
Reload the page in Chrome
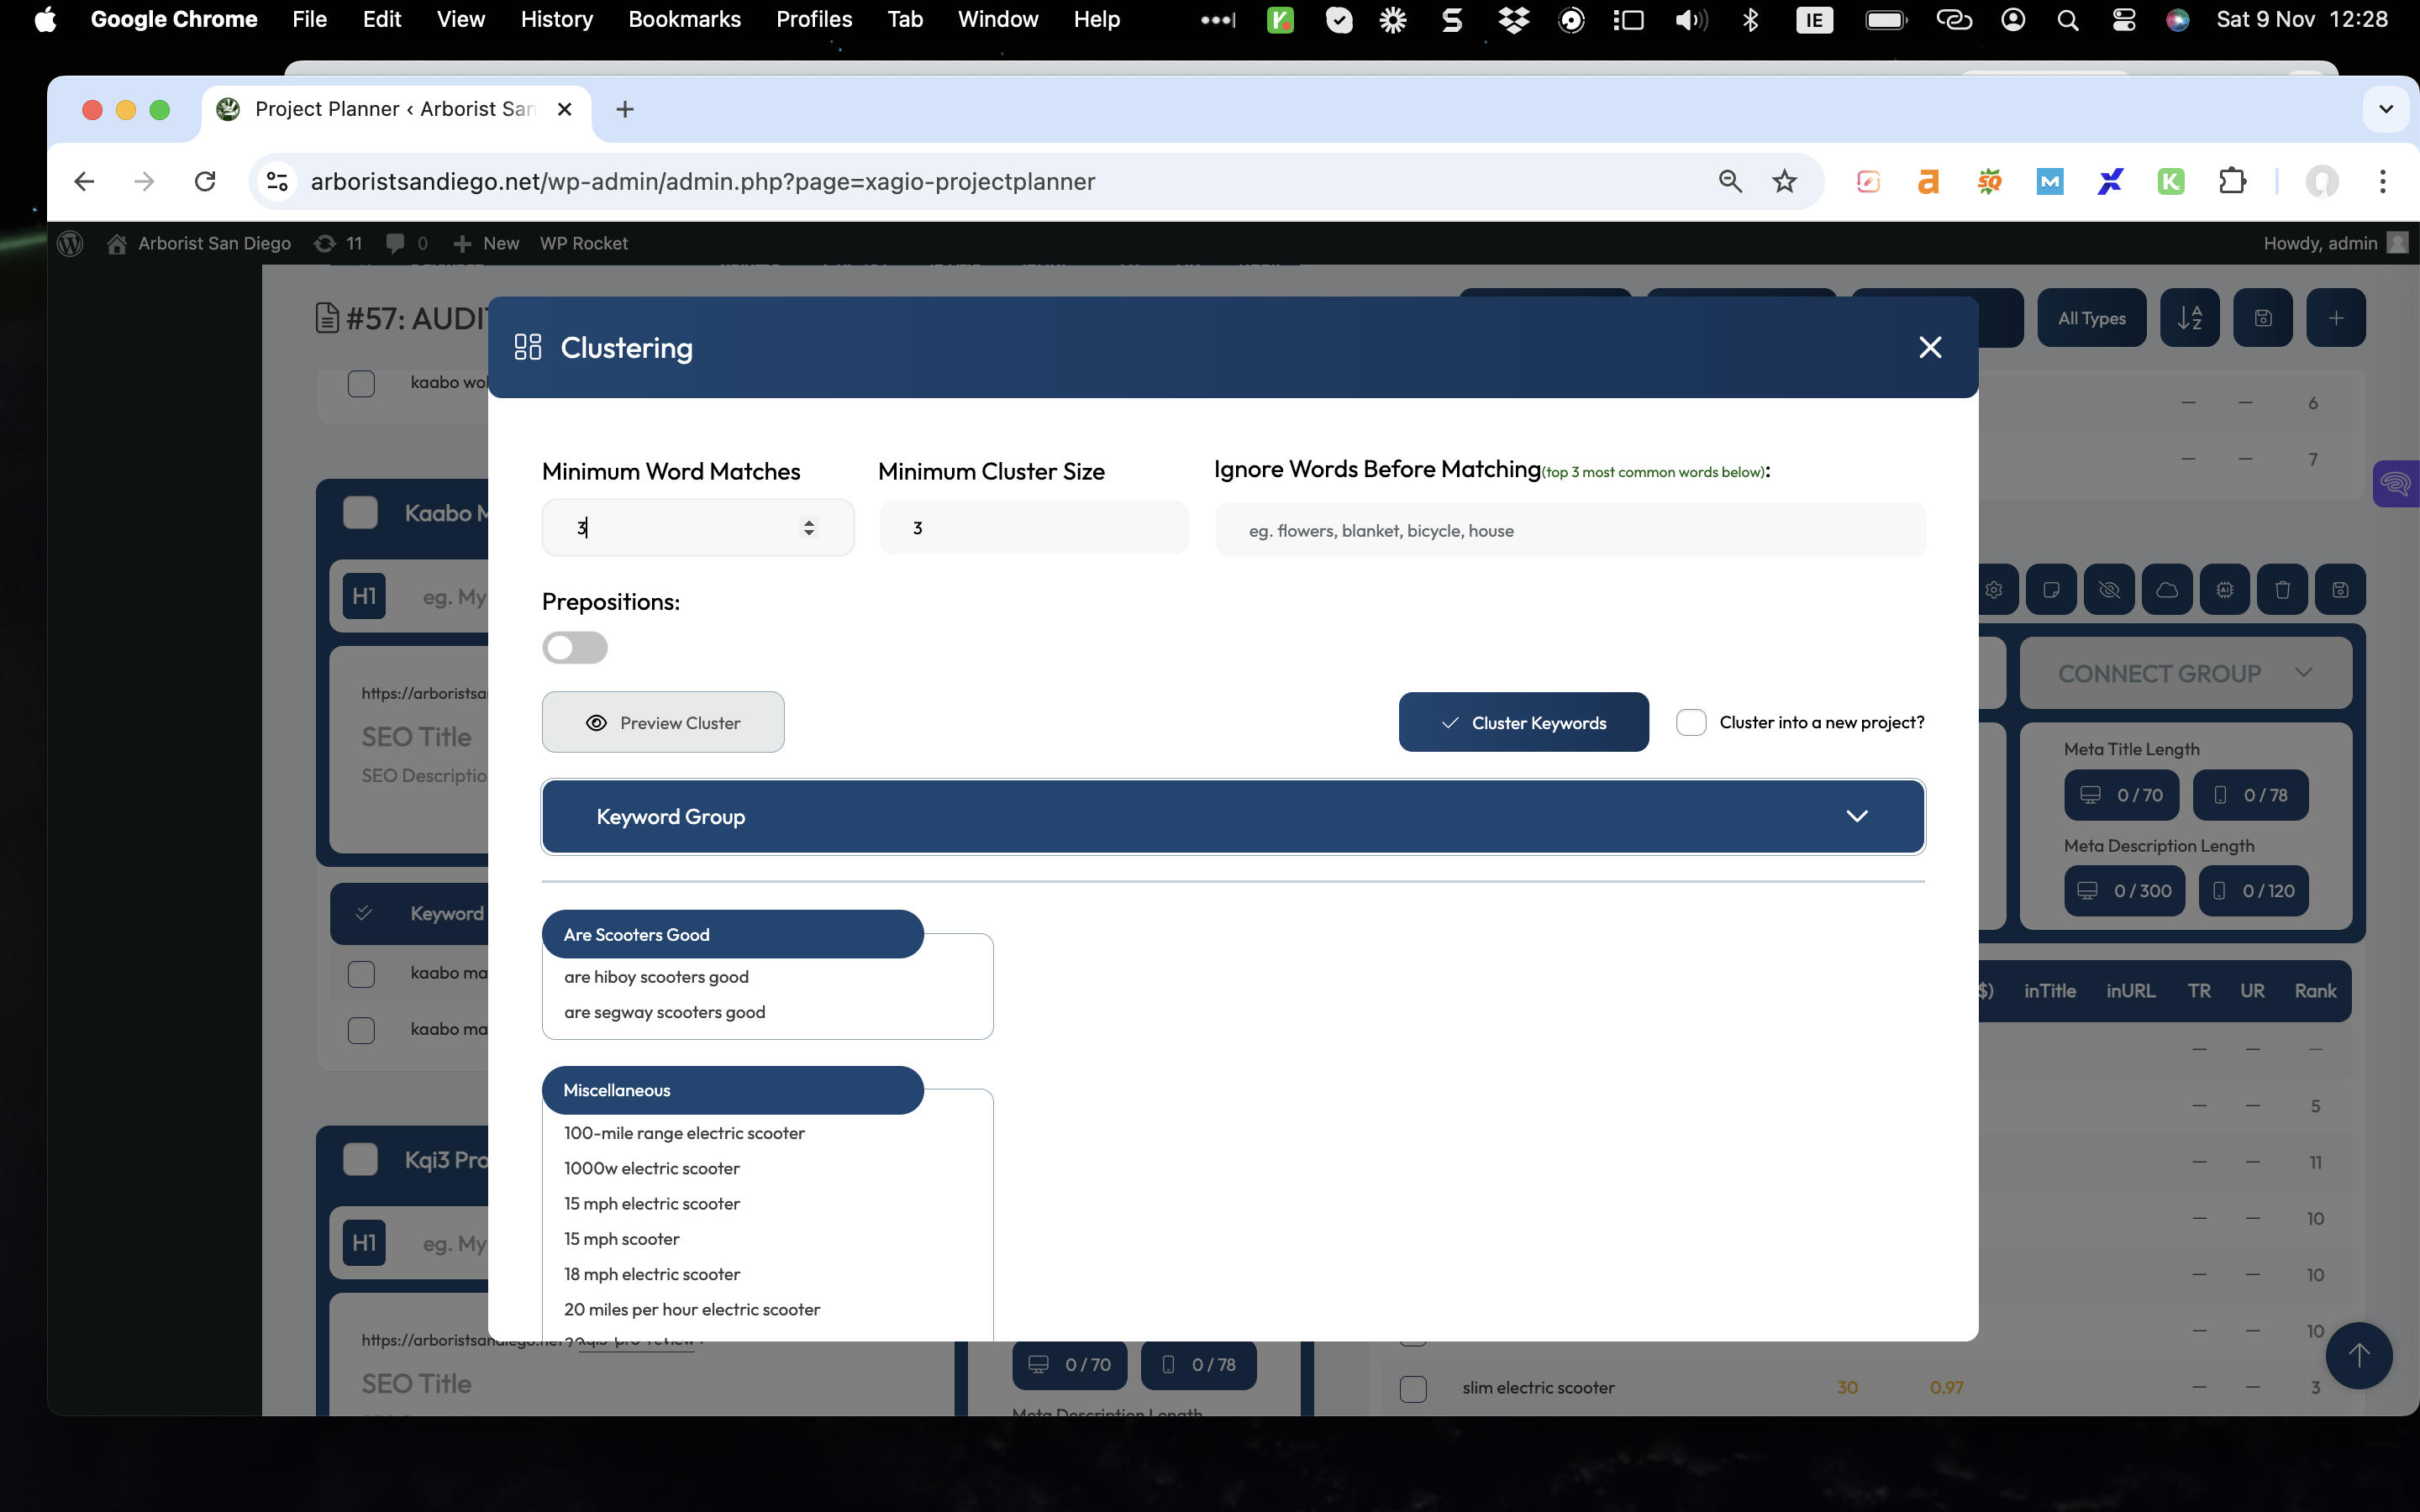[205, 181]
